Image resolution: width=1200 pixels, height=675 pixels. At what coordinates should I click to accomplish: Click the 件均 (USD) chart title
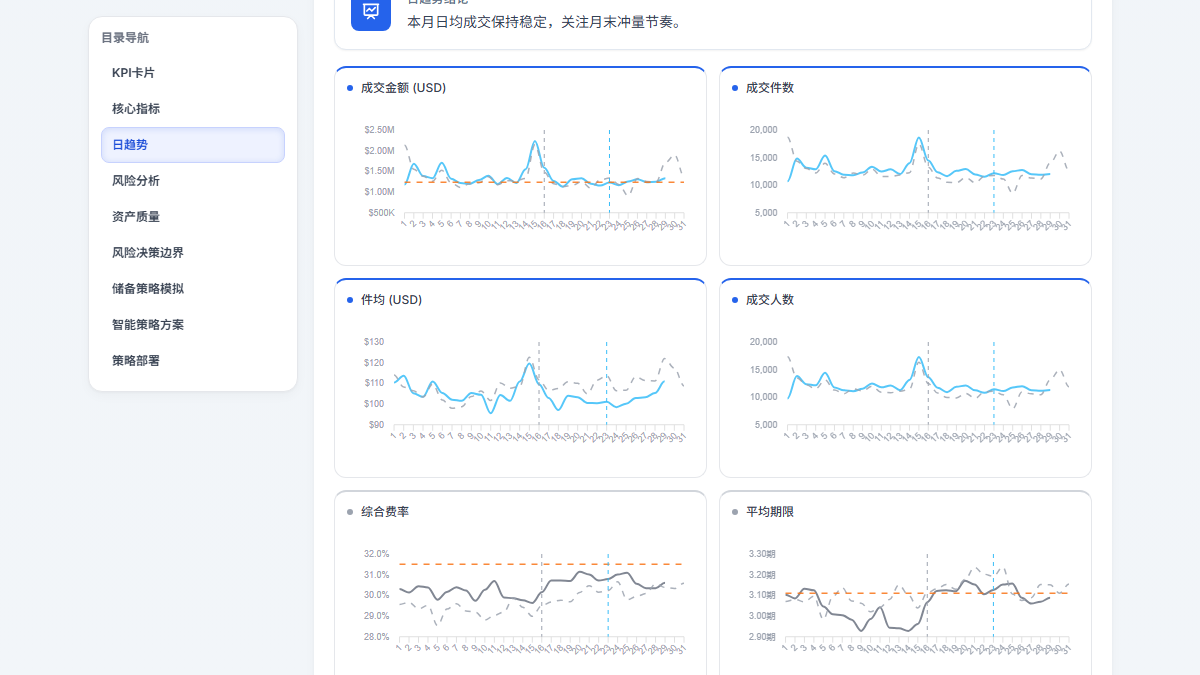pos(391,300)
